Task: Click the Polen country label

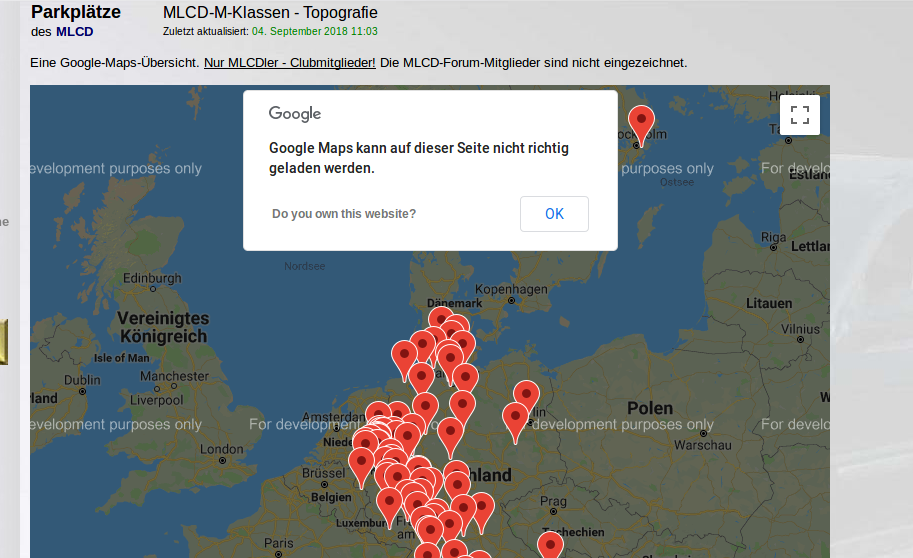Action: (x=650, y=408)
